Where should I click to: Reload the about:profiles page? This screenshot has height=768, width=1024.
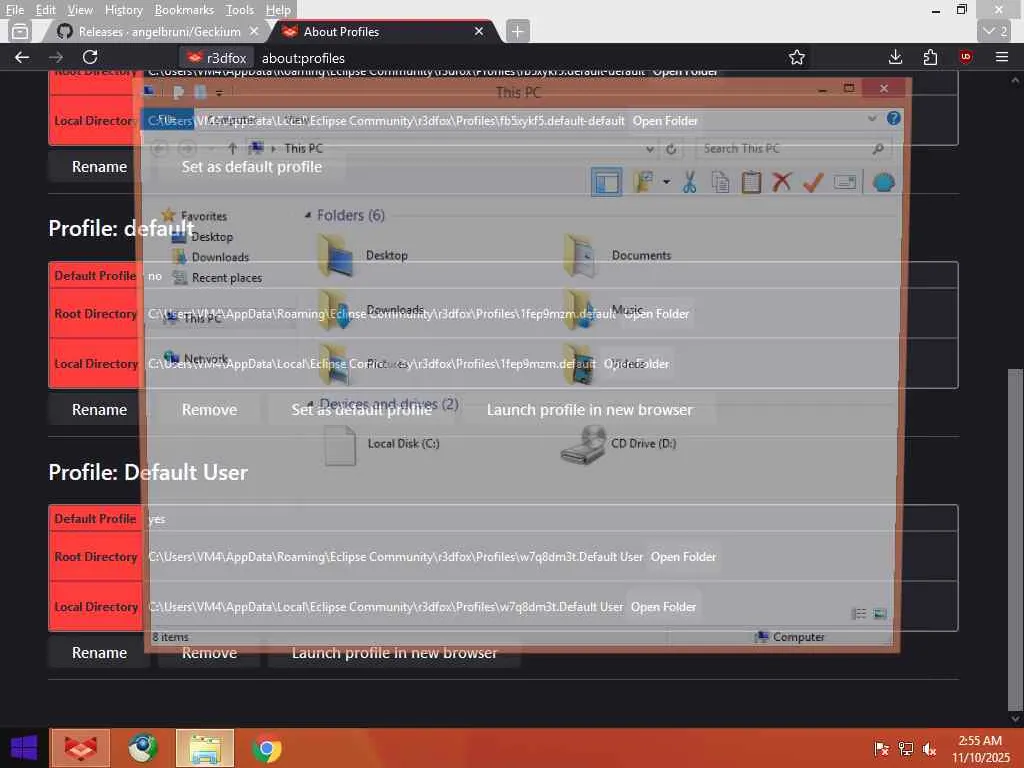(x=90, y=57)
